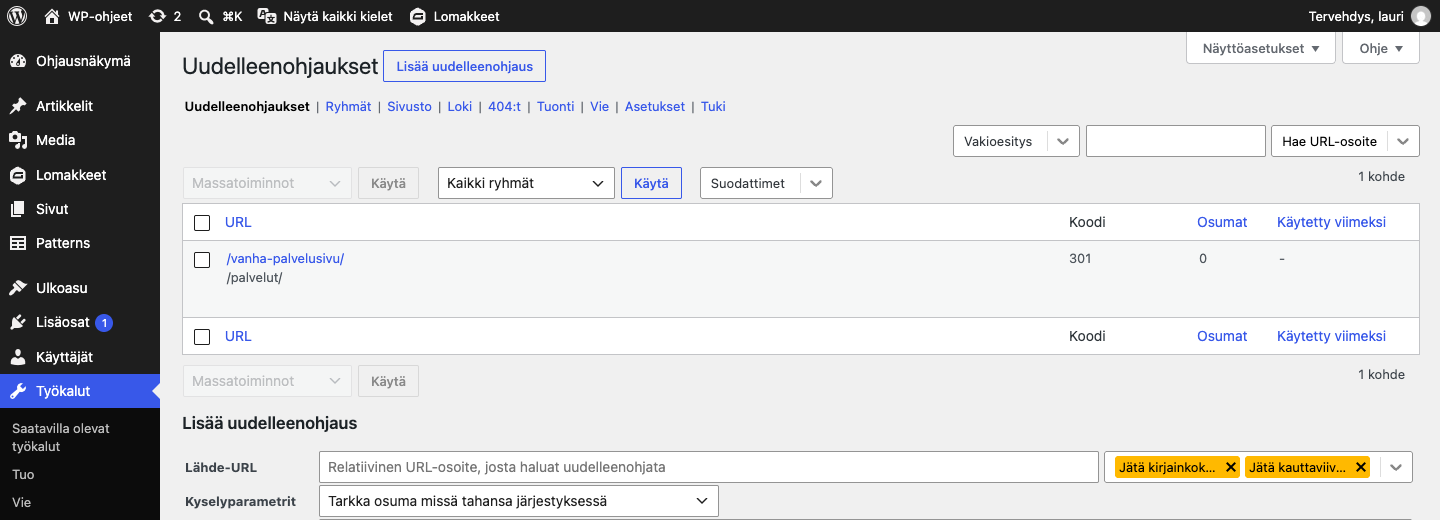
Task: Open updates via circular arrows icon
Action: pyautogui.click(x=157, y=16)
